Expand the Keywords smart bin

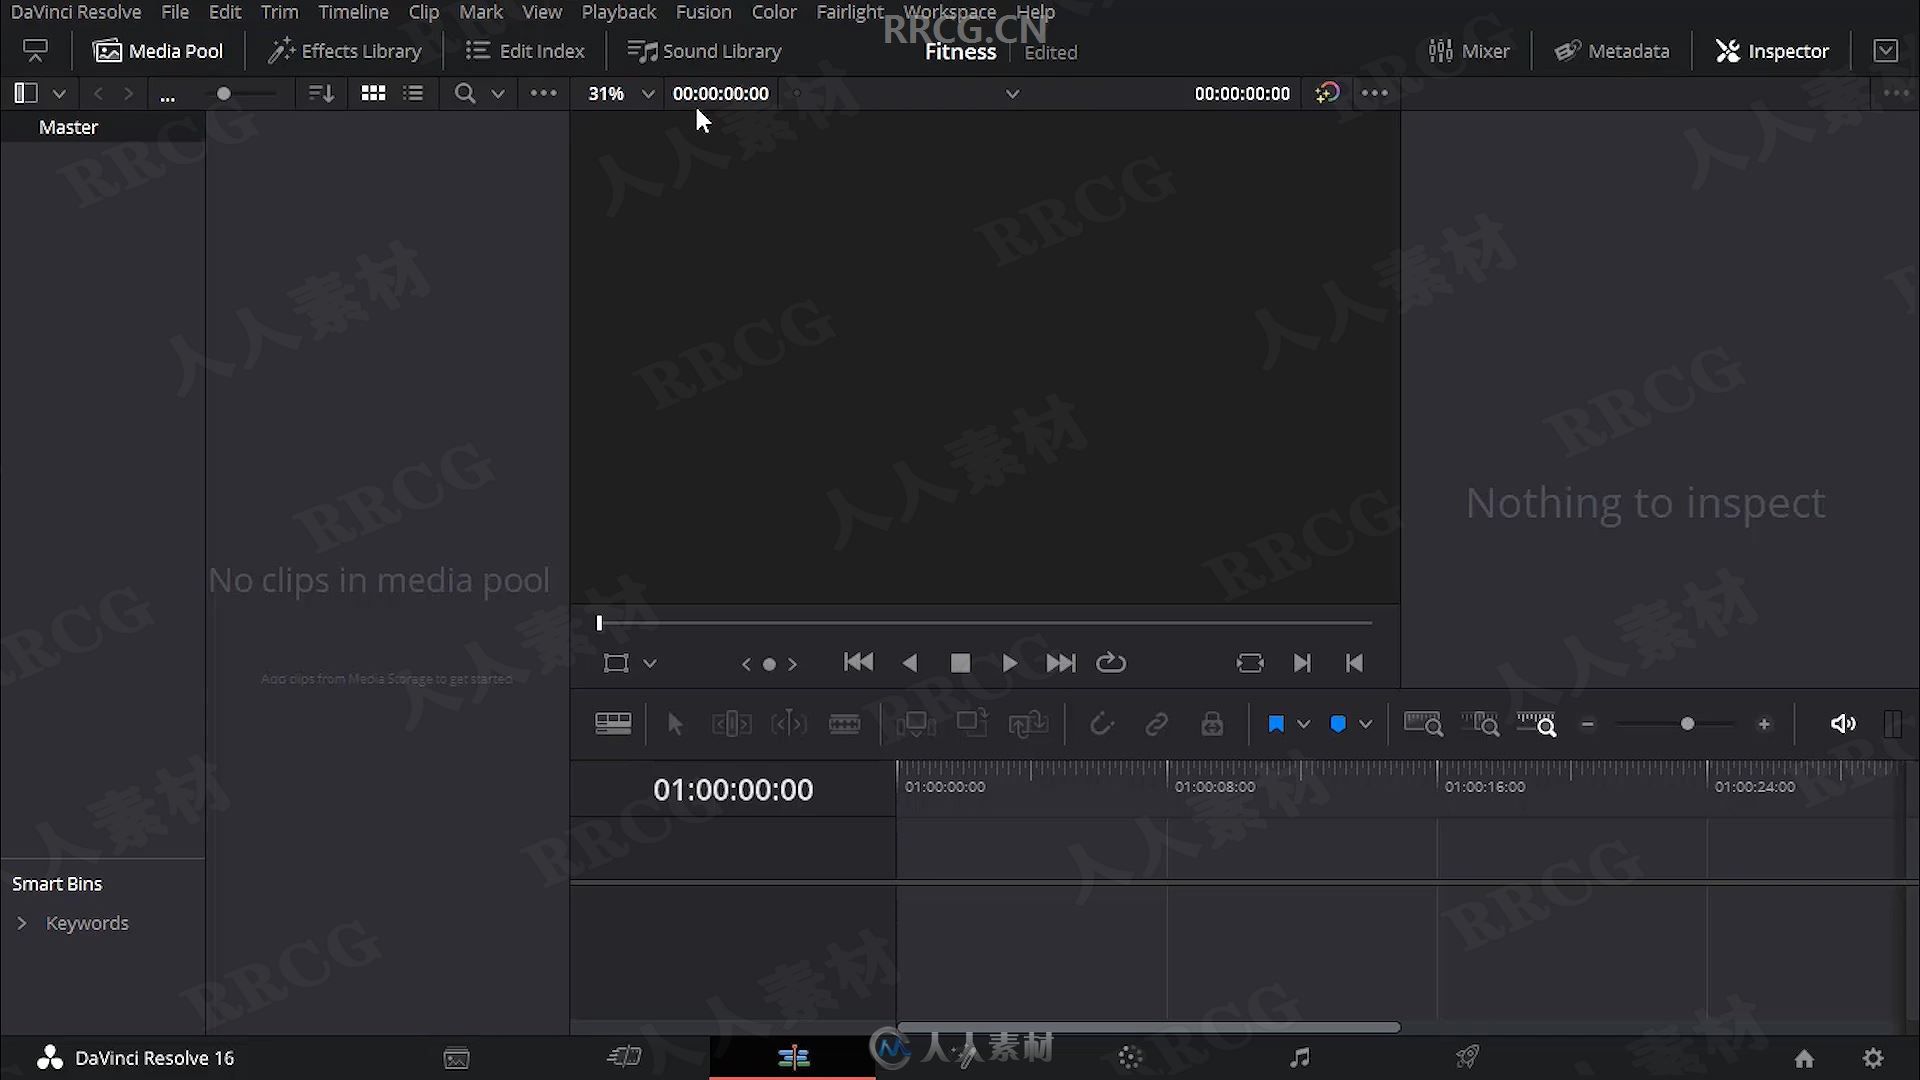point(21,923)
